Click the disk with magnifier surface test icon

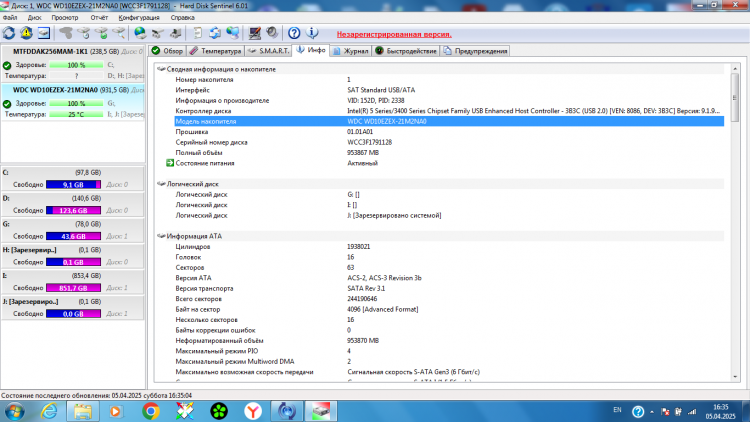coord(119,33)
